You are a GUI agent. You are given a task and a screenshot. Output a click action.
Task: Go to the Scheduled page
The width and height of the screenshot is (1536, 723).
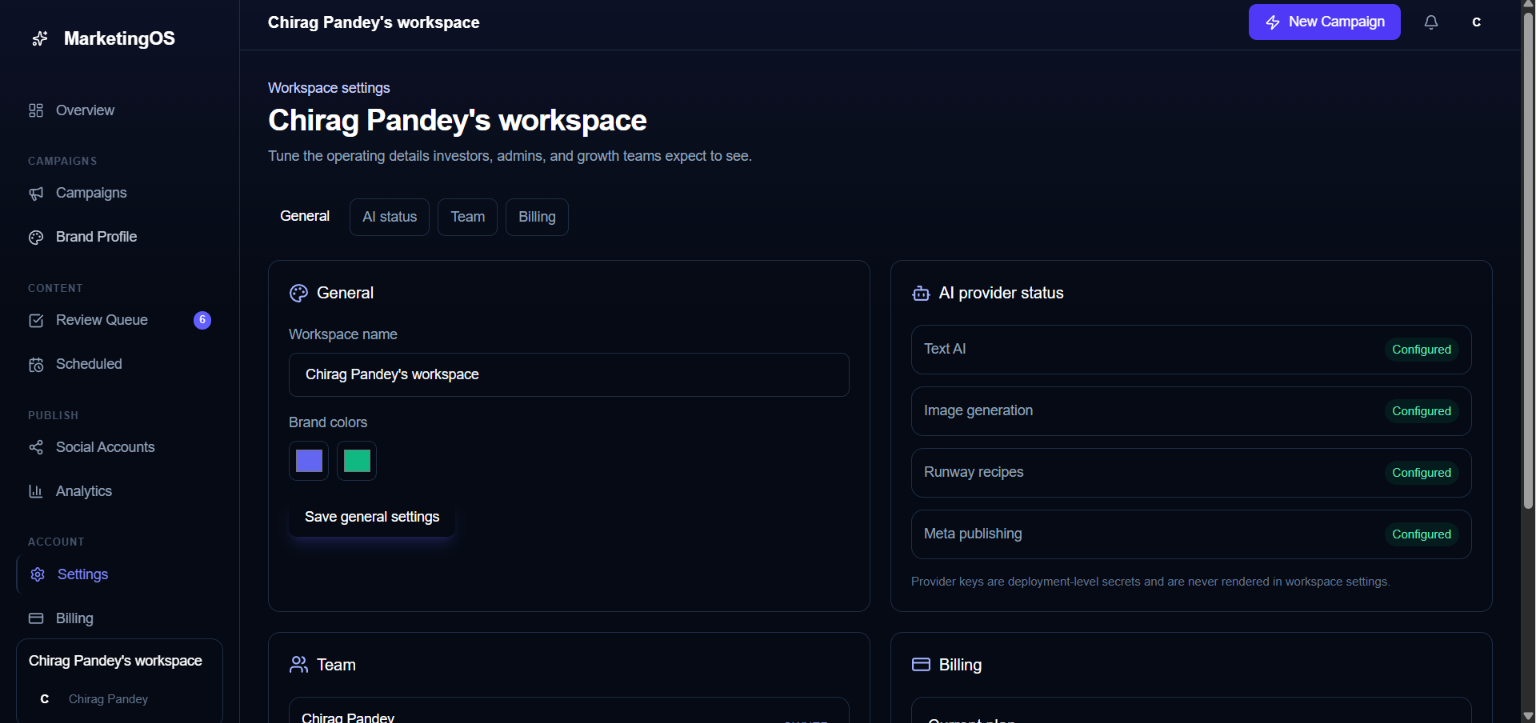pos(119,364)
